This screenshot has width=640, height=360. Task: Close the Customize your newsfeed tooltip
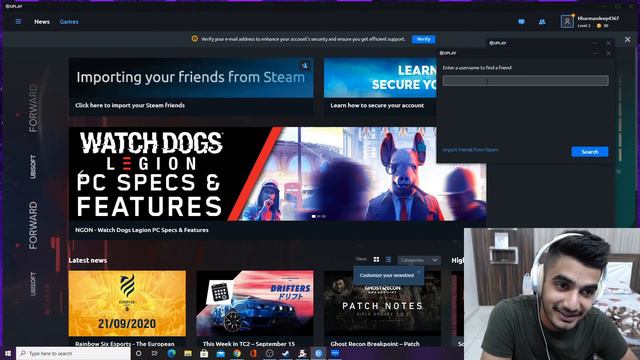tap(419, 271)
